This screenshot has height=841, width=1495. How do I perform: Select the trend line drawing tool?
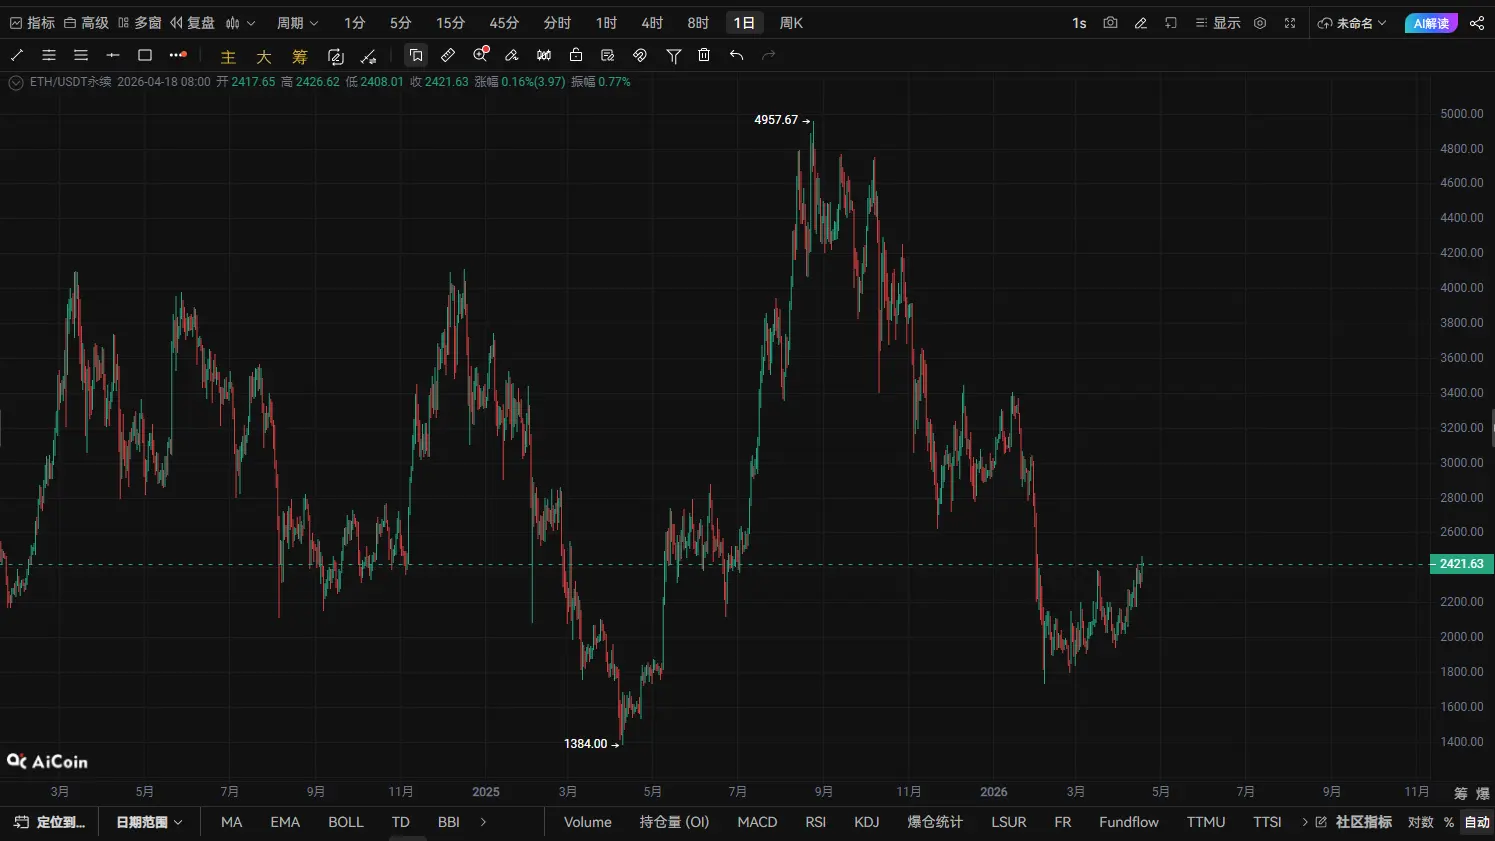pyautogui.click(x=17, y=55)
